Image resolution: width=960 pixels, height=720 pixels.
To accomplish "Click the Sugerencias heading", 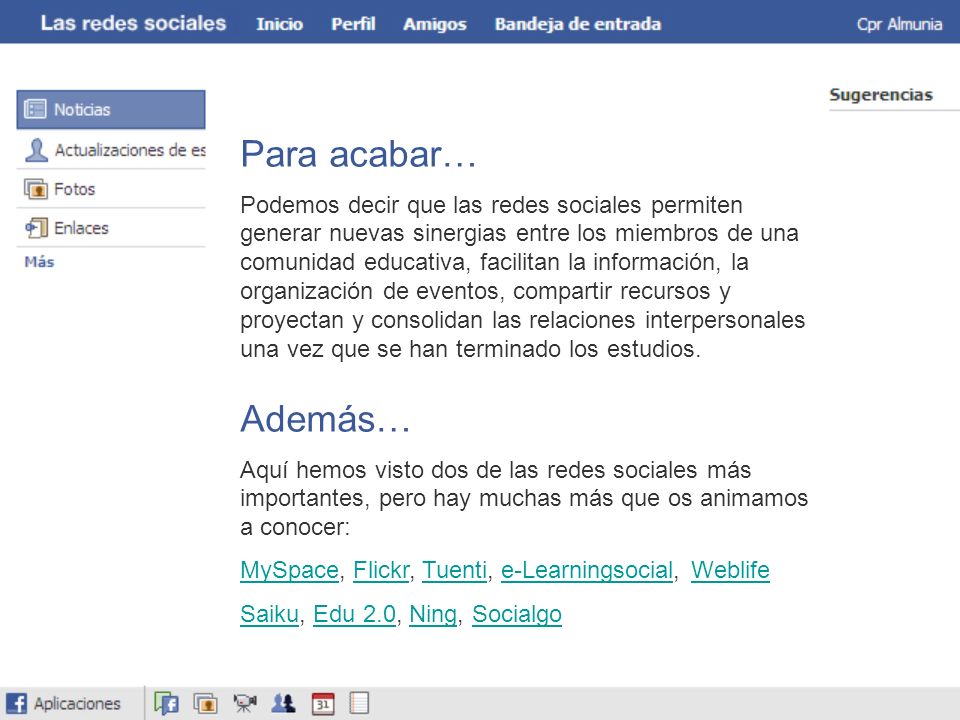I will 881,95.
